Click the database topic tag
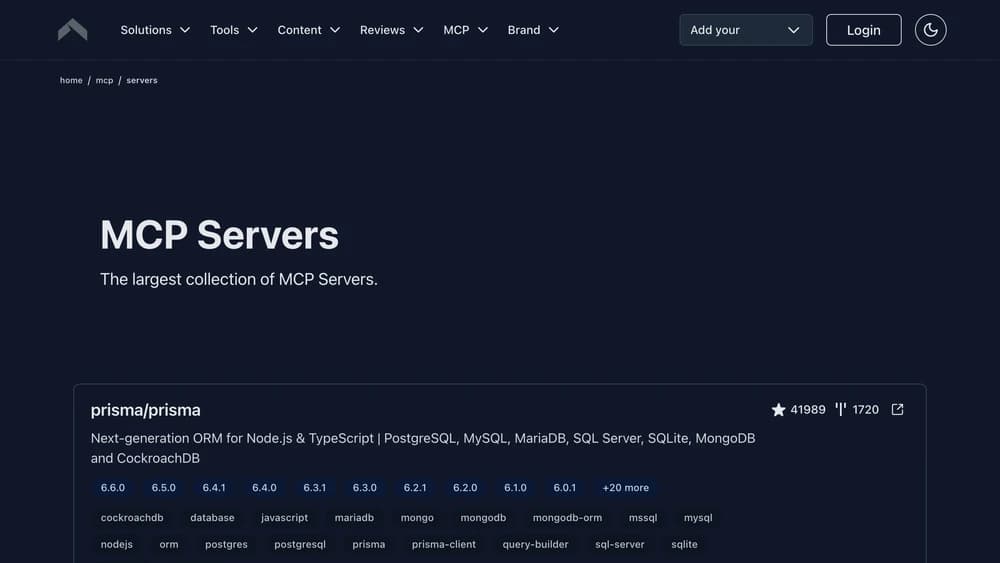Viewport: 1000px width, 563px height. click(x=212, y=518)
